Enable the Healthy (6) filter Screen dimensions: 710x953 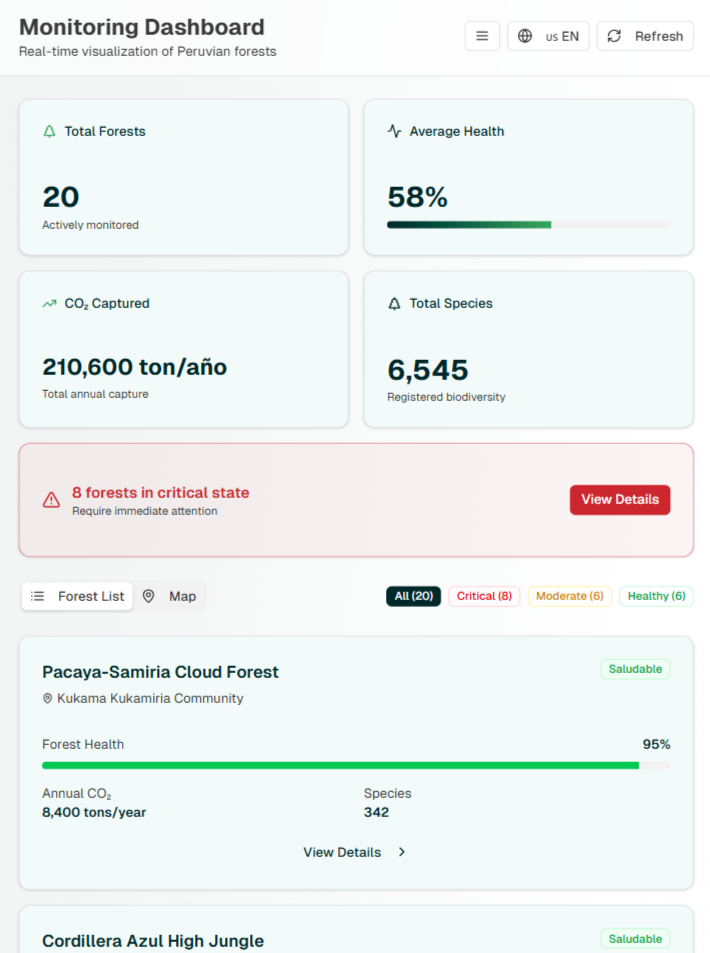[x=656, y=595]
